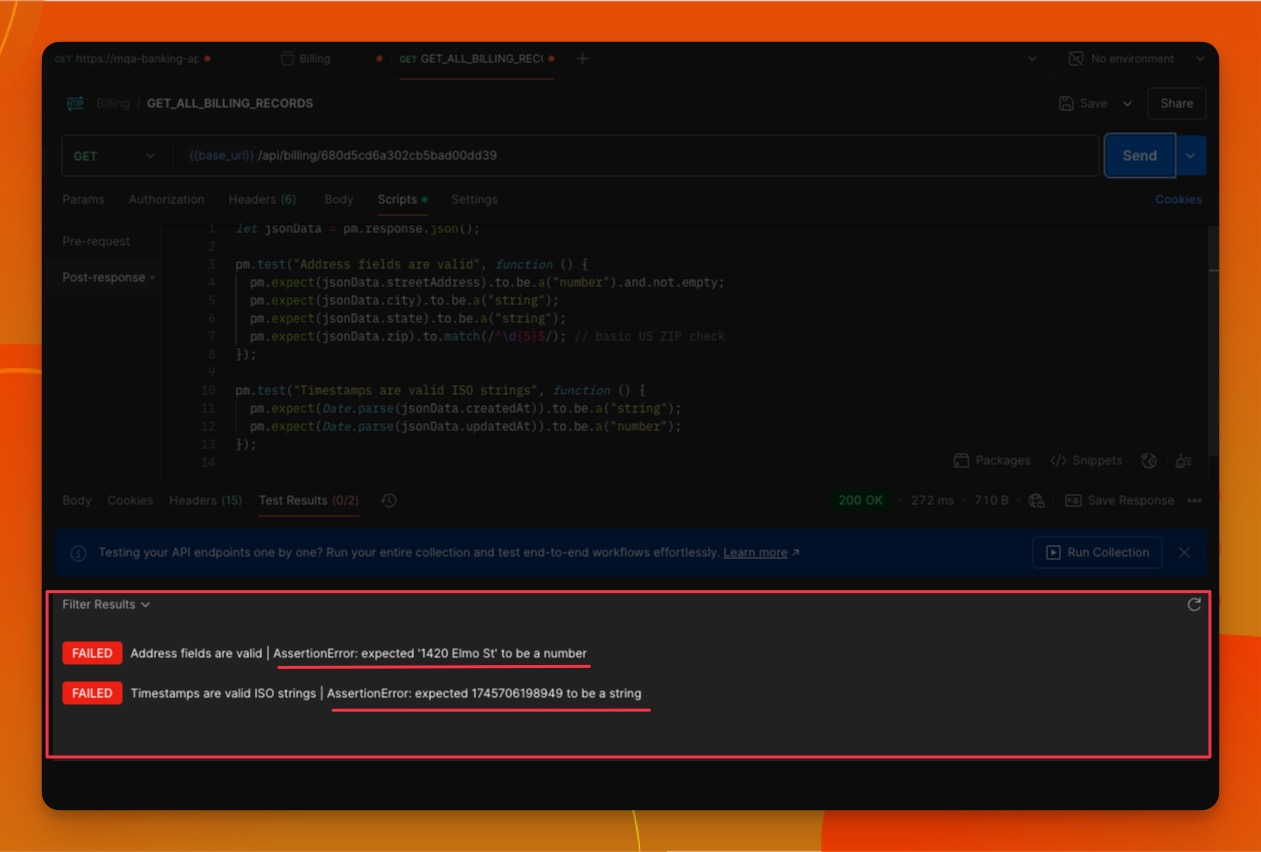Open Packages in script editor
Viewport: 1261px width, 852px height.
click(992, 461)
